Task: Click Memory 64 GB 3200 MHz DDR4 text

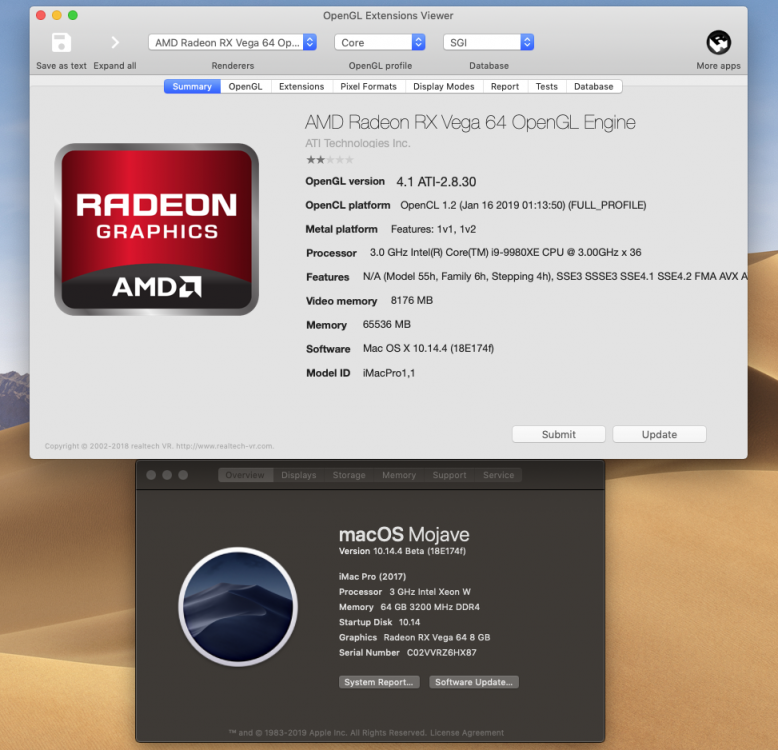Action: click(409, 607)
